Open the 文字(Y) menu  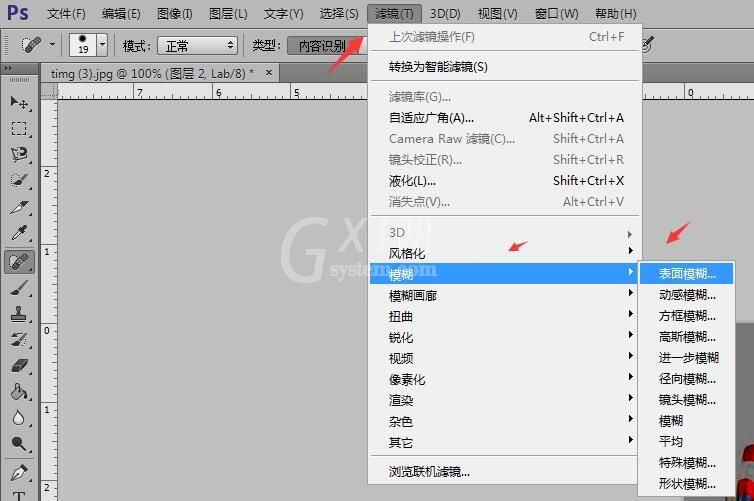click(x=284, y=13)
